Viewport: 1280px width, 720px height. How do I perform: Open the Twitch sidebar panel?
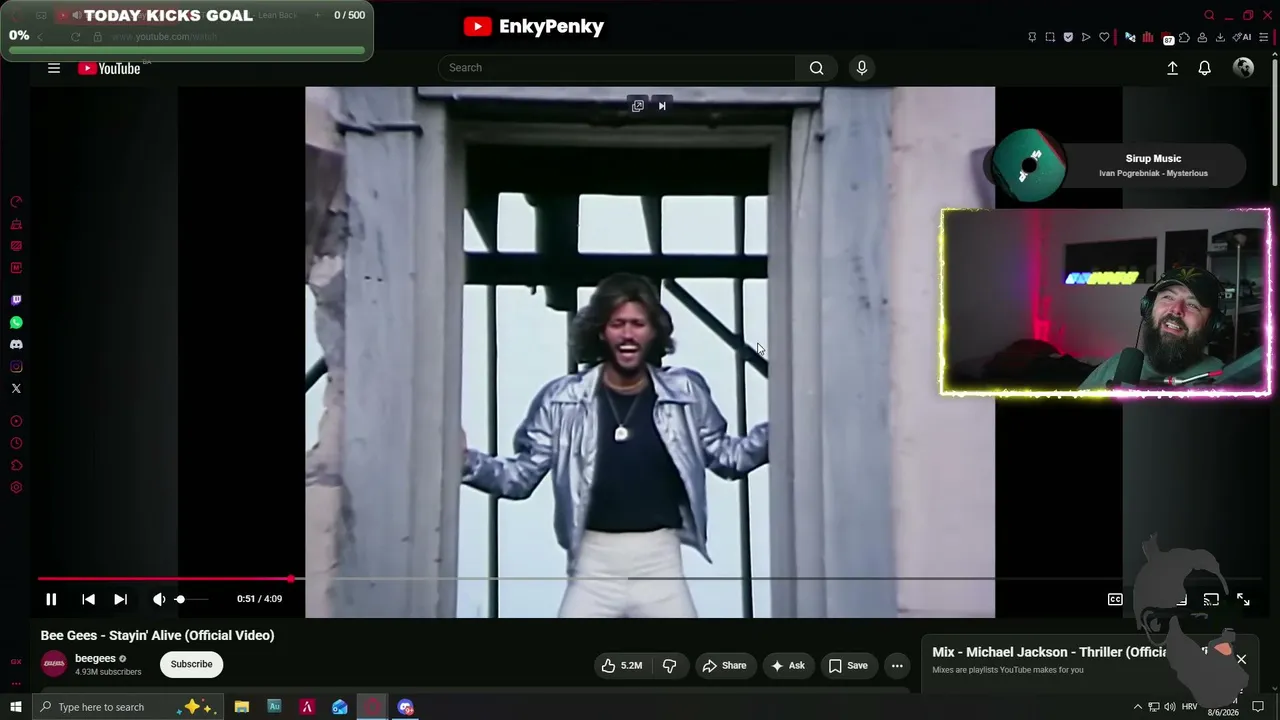coord(16,300)
